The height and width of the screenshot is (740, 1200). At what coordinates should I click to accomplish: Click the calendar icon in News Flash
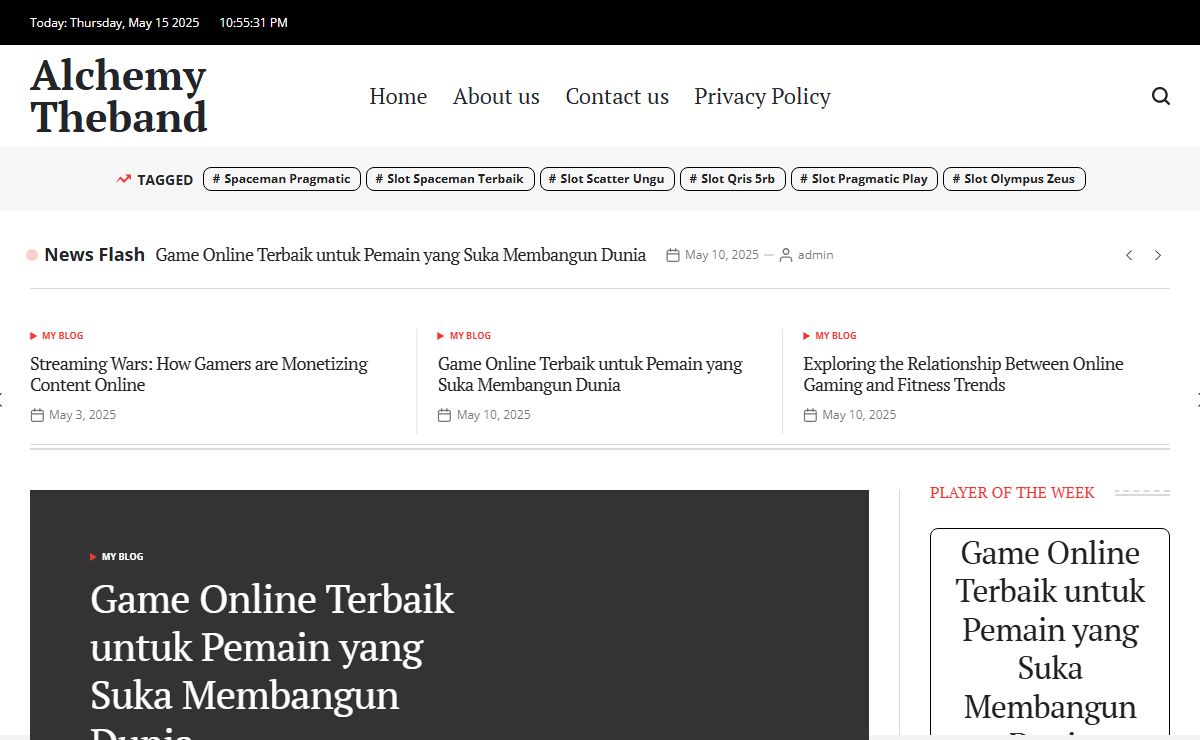pyautogui.click(x=673, y=255)
